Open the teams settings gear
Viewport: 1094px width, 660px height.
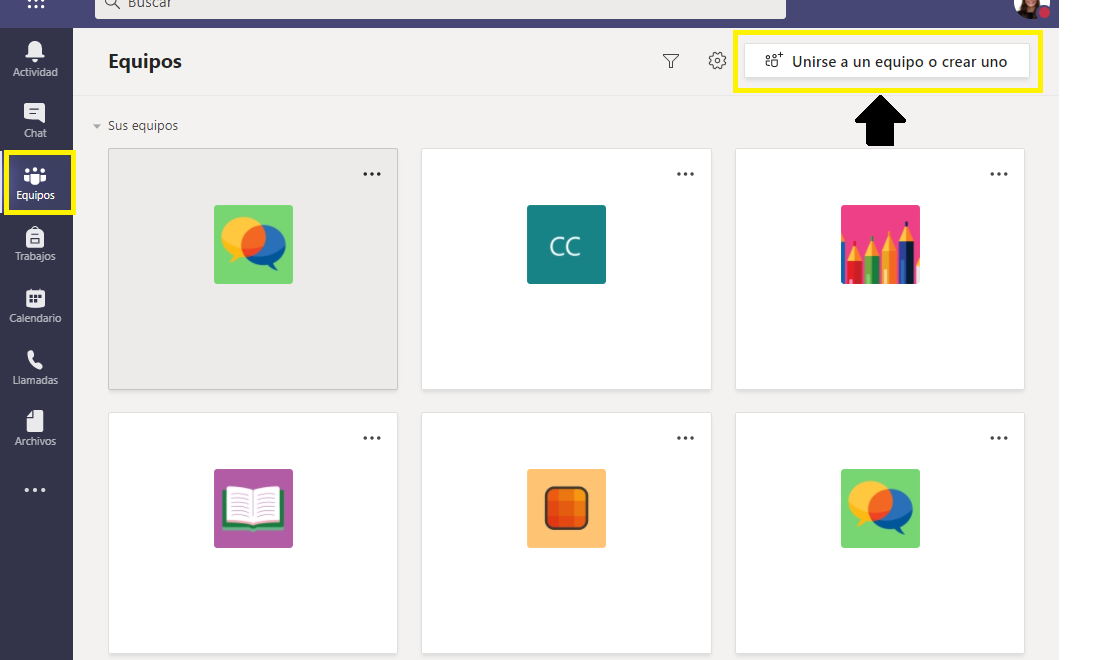[x=717, y=61]
